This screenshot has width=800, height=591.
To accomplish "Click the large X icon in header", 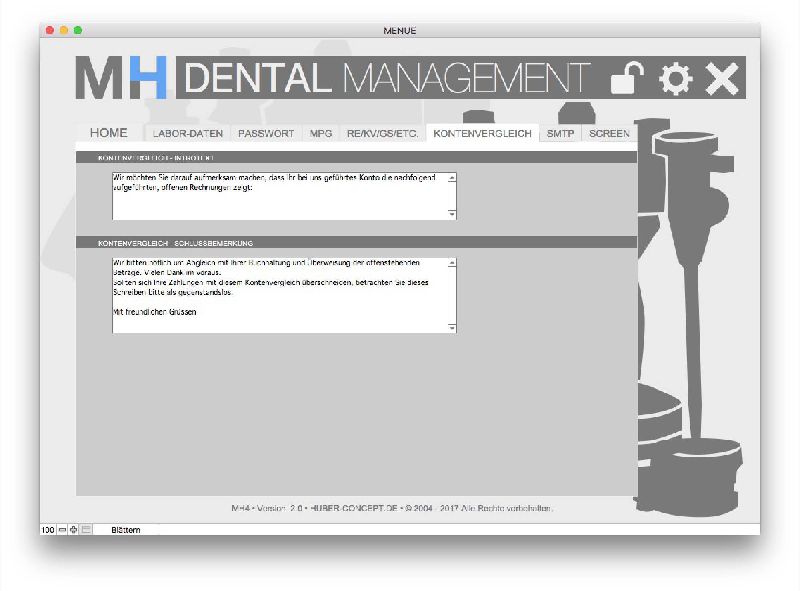I will pos(721,78).
